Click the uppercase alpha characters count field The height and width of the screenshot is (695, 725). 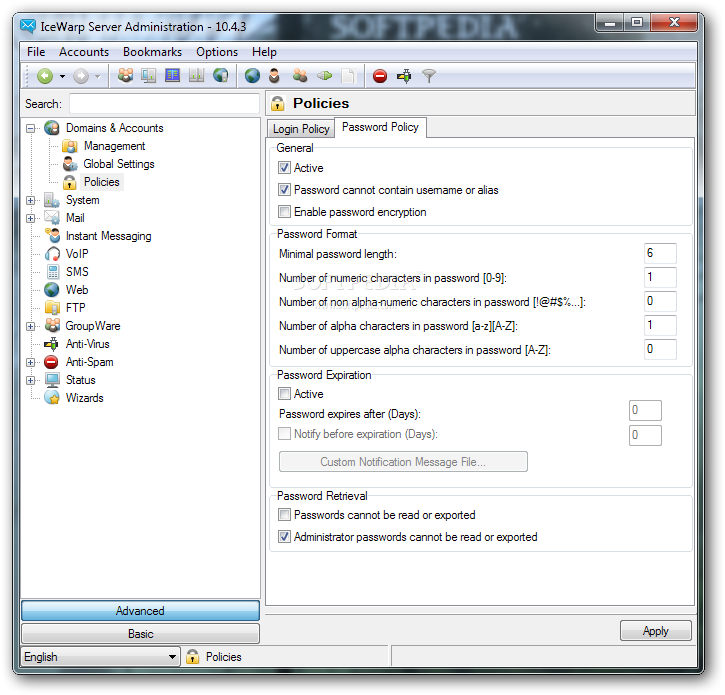[x=660, y=350]
